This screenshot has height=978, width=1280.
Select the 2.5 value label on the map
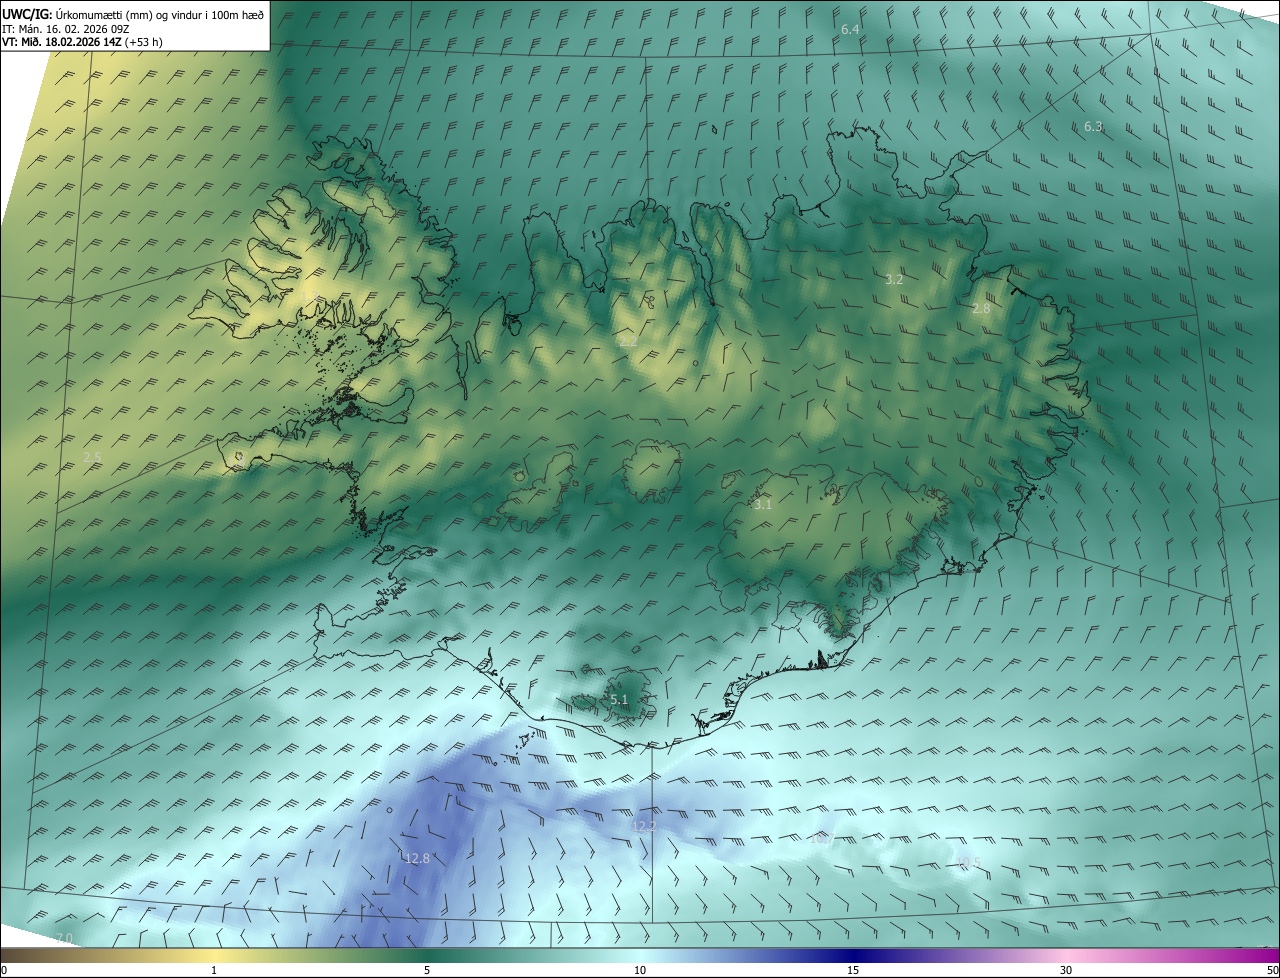[x=92, y=457]
